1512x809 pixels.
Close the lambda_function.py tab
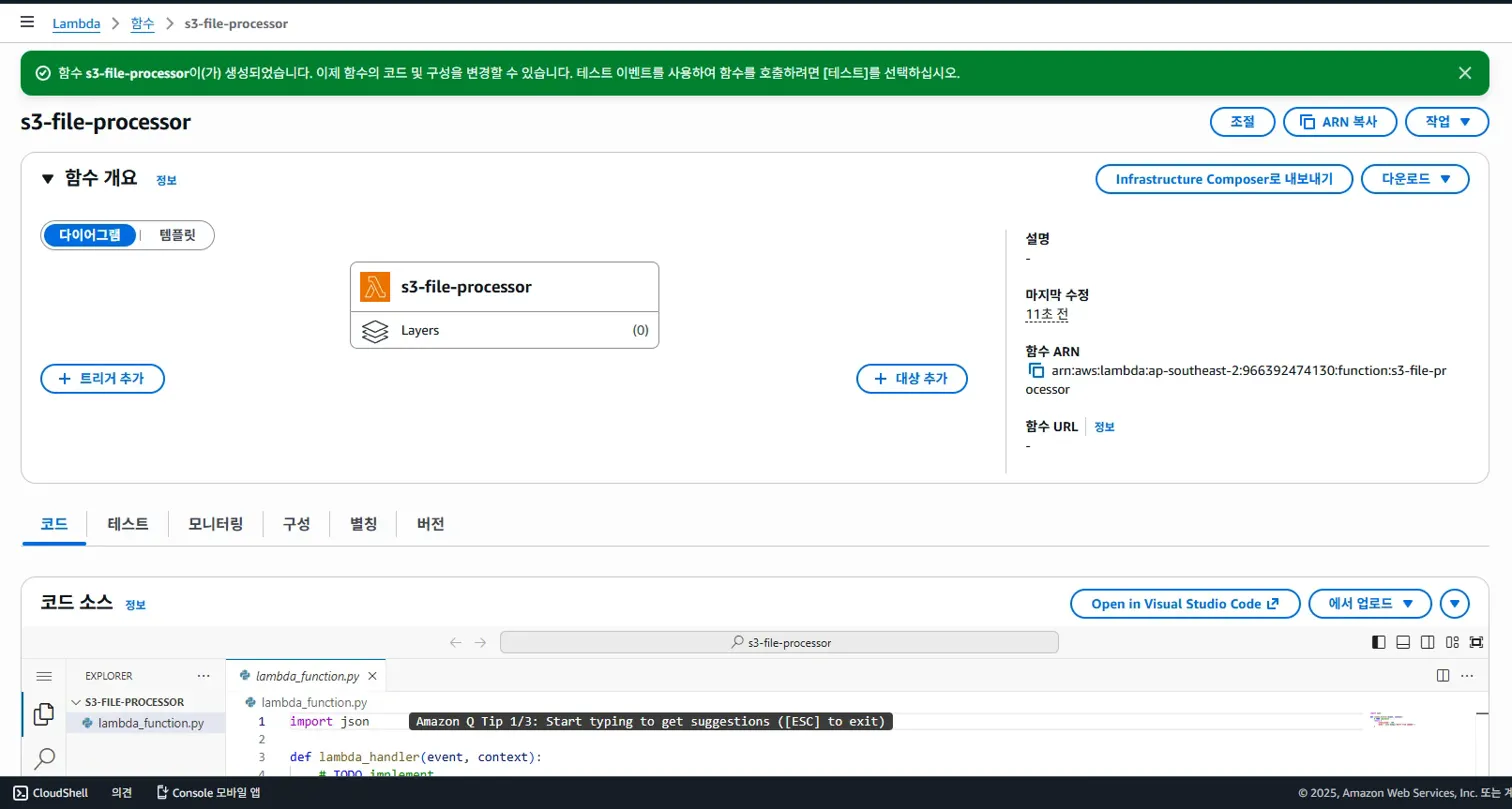pos(372,676)
